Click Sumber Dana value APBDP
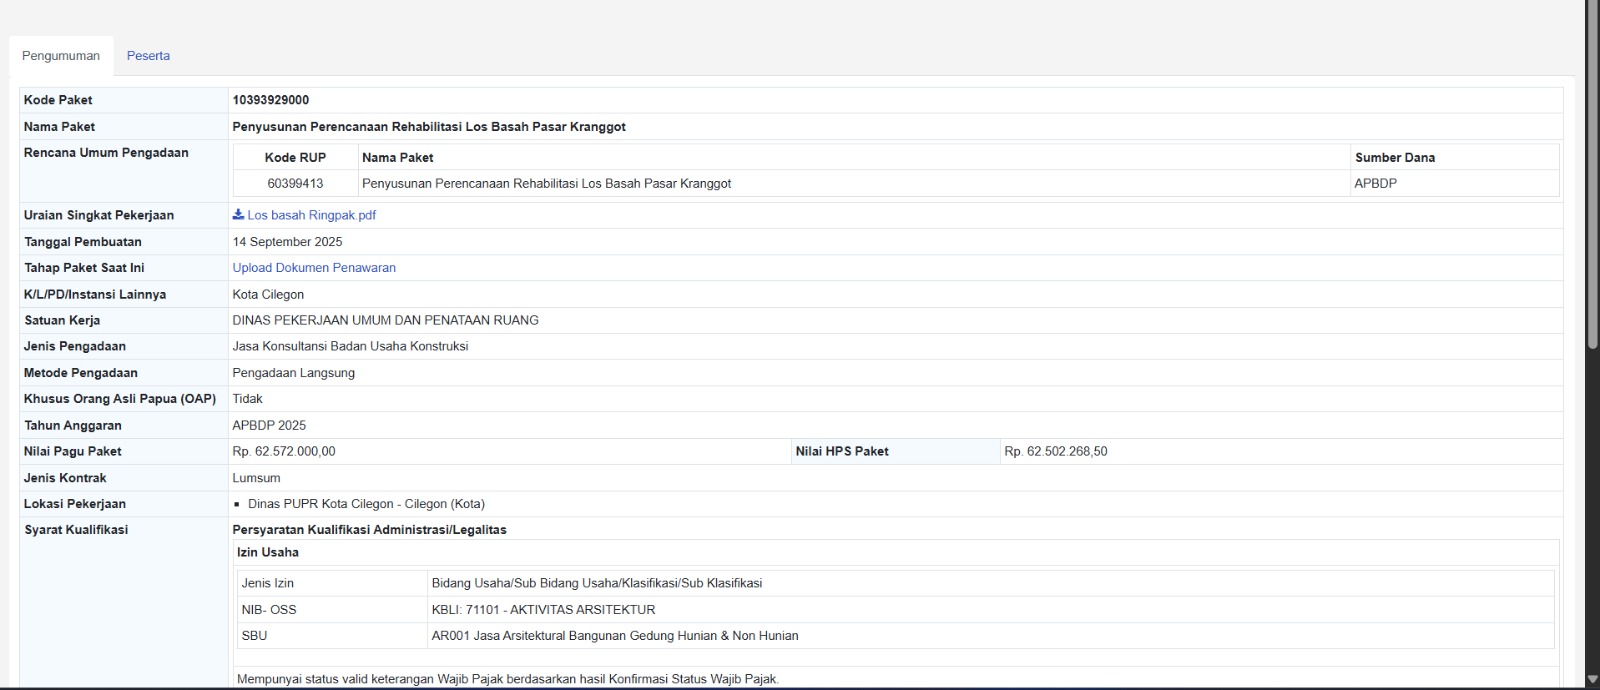1600x690 pixels. tap(1376, 184)
